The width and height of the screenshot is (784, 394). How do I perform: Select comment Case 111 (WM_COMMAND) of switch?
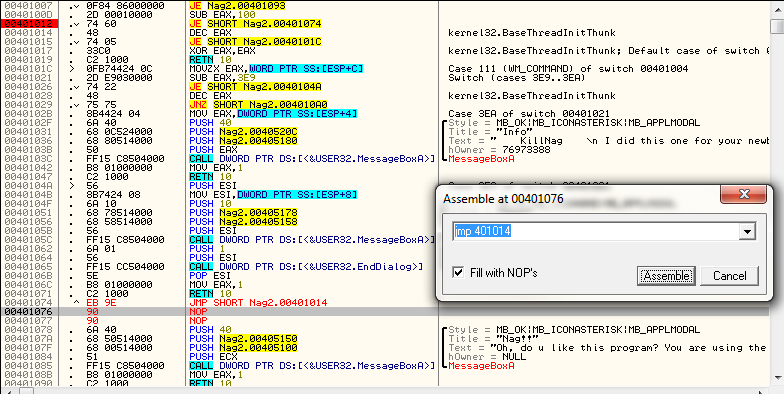pos(568,68)
